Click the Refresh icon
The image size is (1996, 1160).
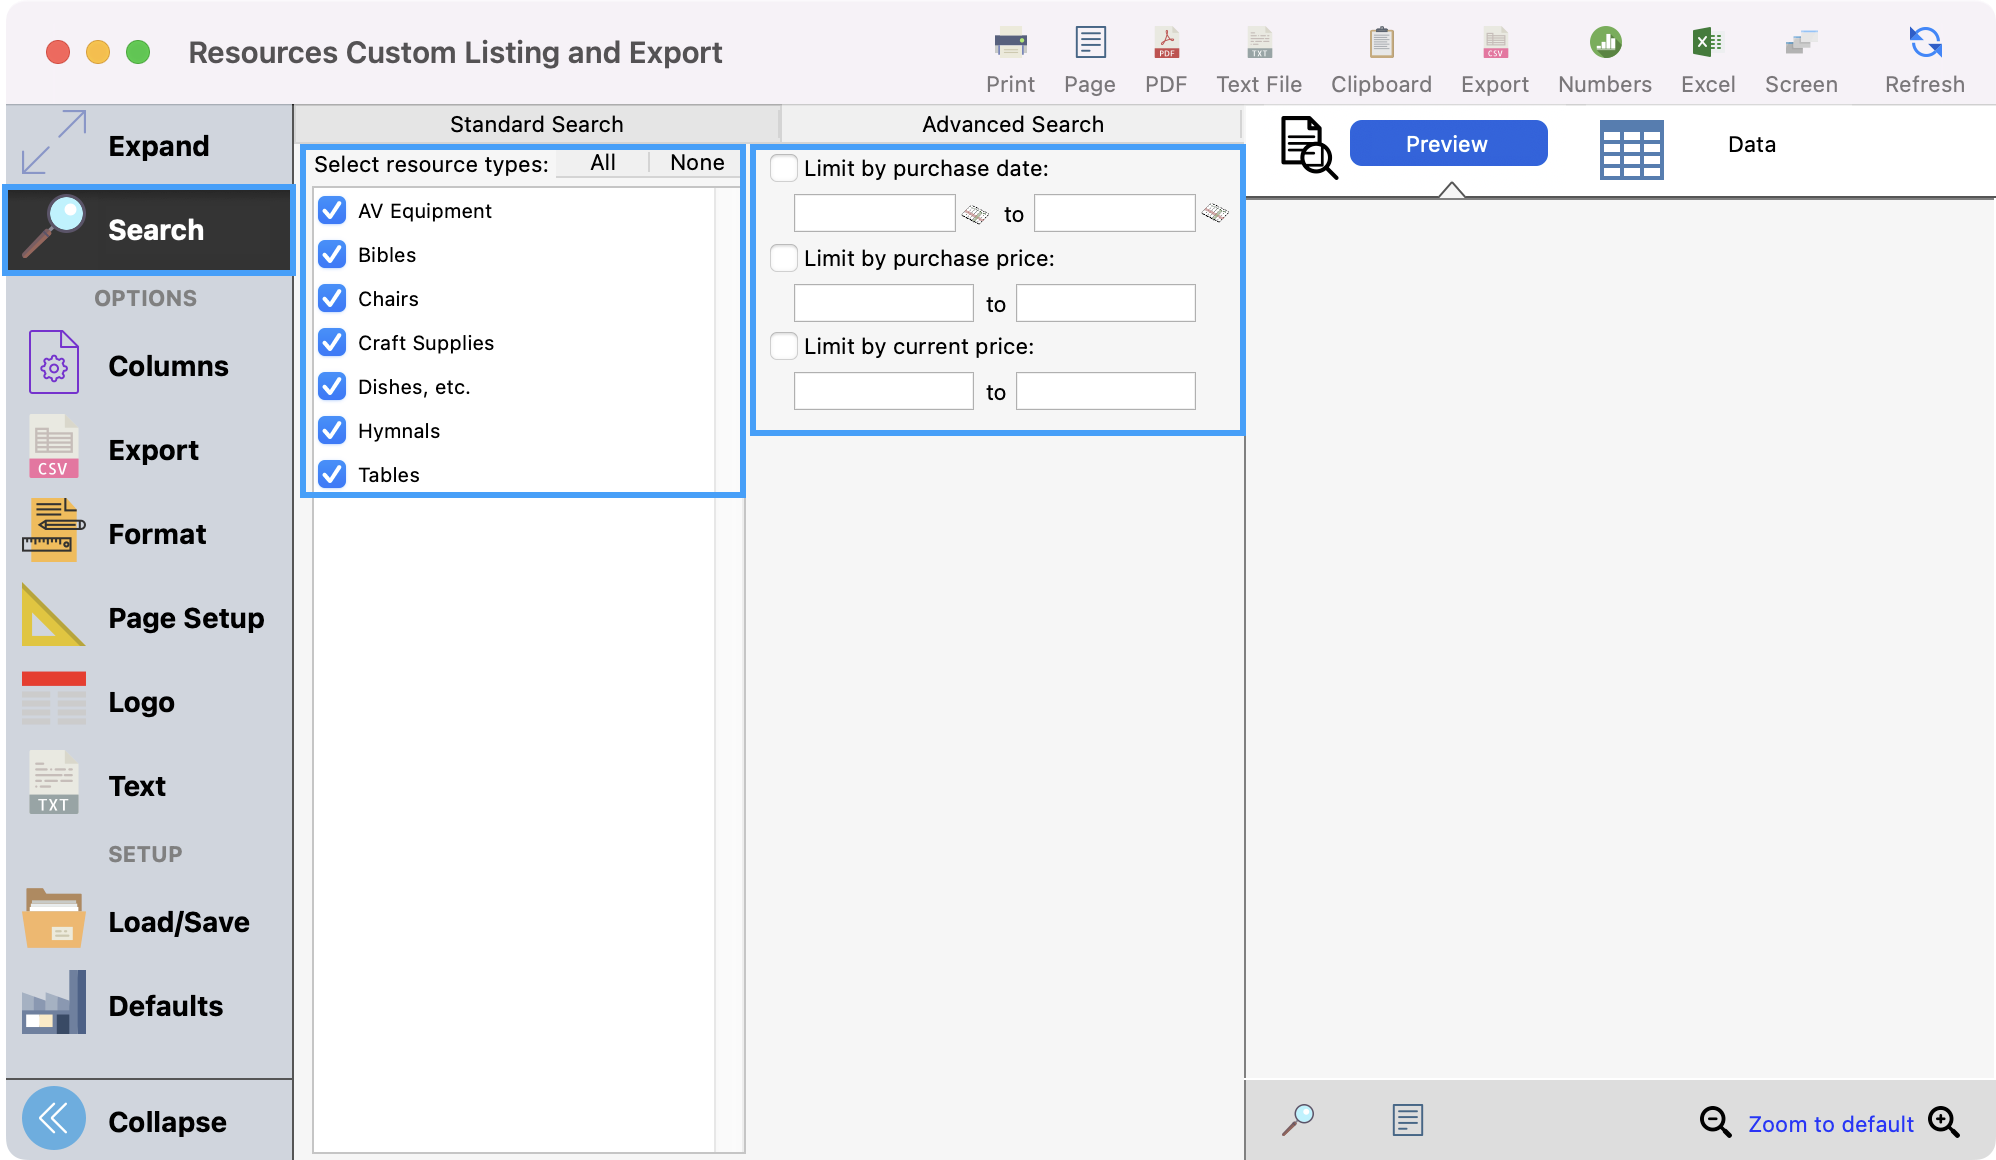click(1924, 44)
